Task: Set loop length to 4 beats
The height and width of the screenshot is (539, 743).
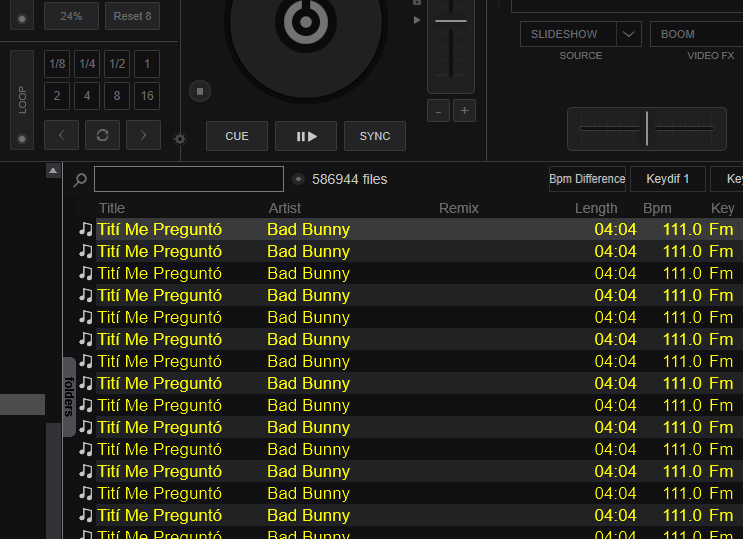Action: [x=87, y=96]
